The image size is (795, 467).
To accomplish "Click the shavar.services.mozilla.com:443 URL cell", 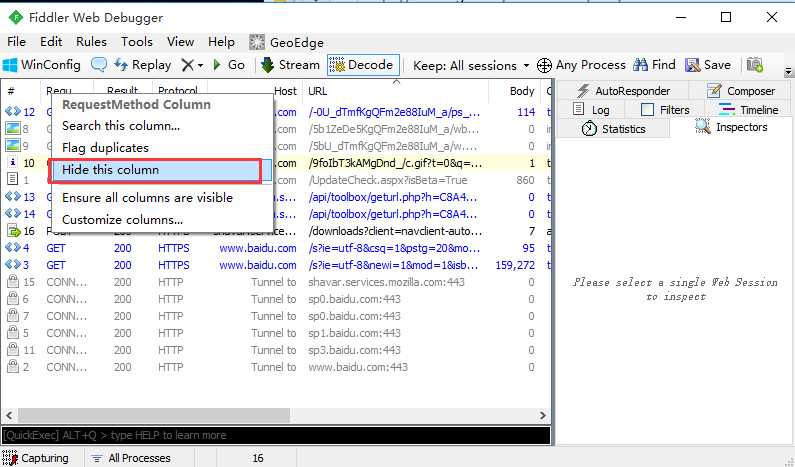I will [x=386, y=282].
